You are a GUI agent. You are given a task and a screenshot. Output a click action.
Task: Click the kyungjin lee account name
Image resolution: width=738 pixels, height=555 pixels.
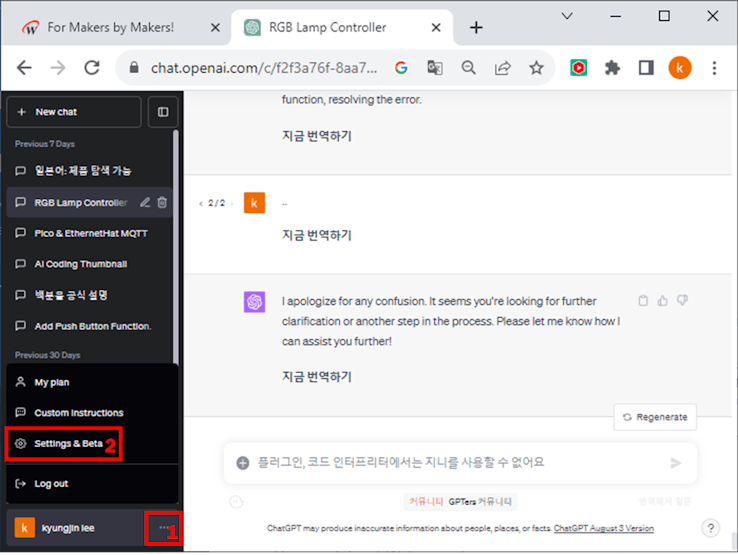68,528
